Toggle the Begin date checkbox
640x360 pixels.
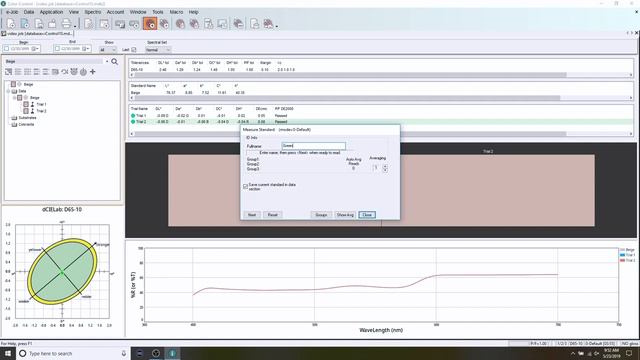tap(7, 49)
